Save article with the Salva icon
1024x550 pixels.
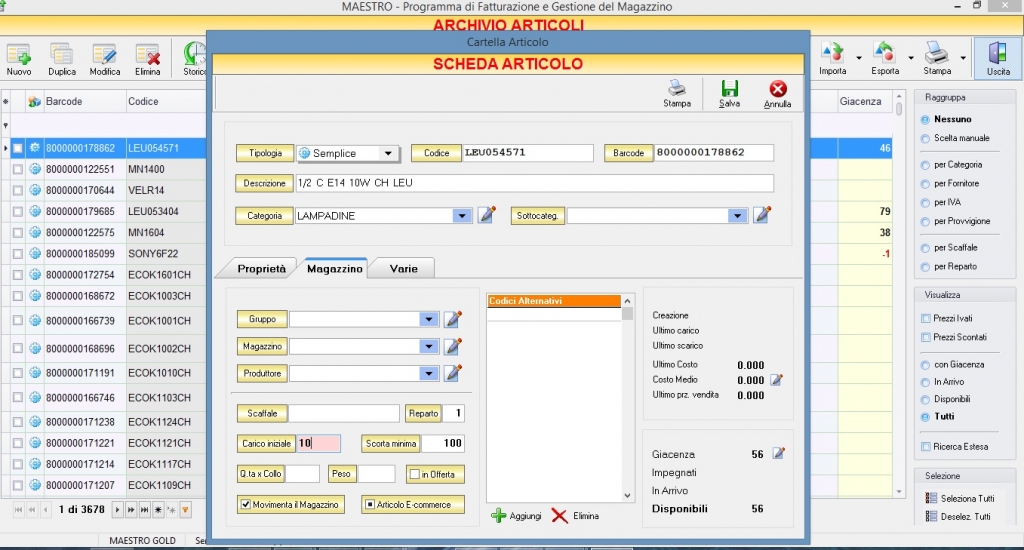click(729, 88)
